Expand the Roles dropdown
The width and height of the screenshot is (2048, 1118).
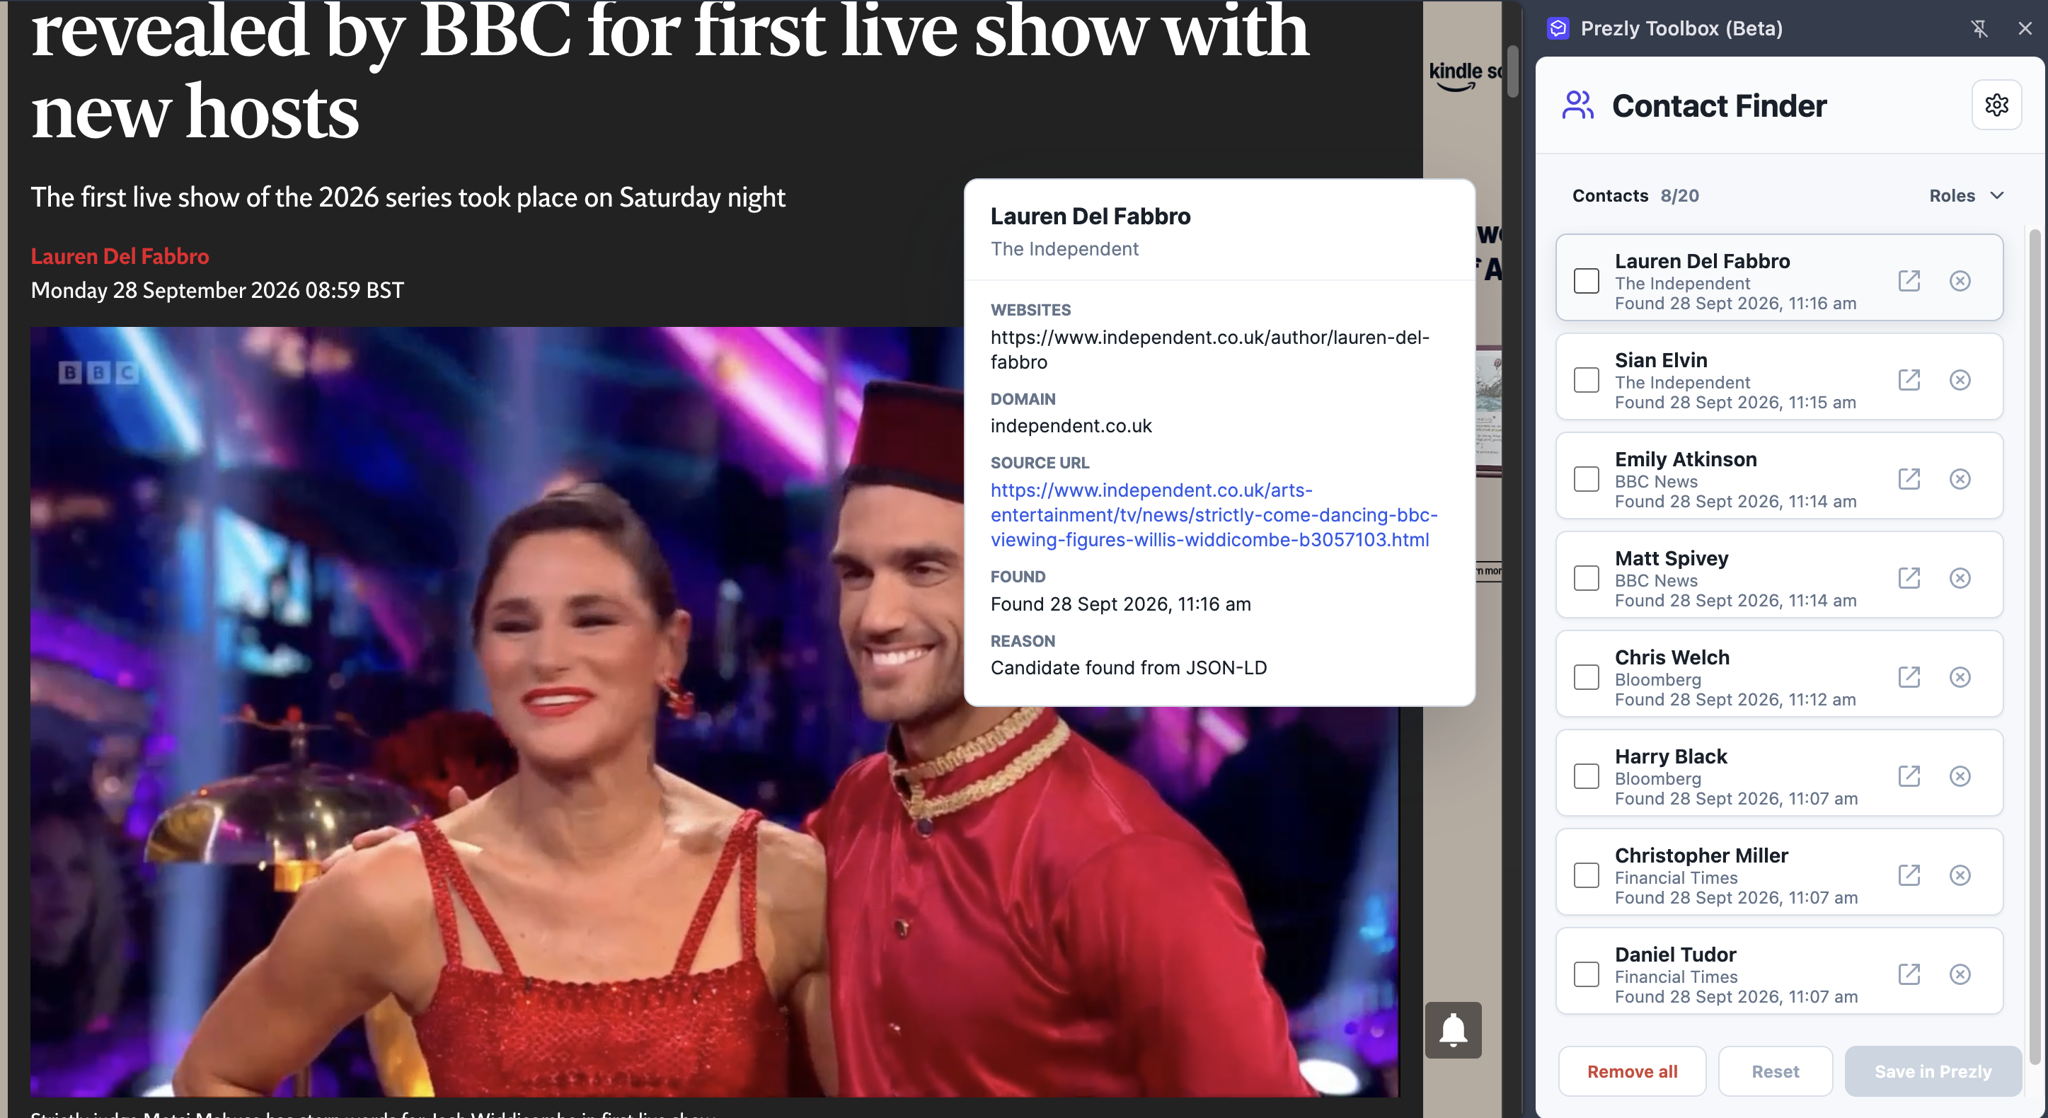[x=1966, y=196]
